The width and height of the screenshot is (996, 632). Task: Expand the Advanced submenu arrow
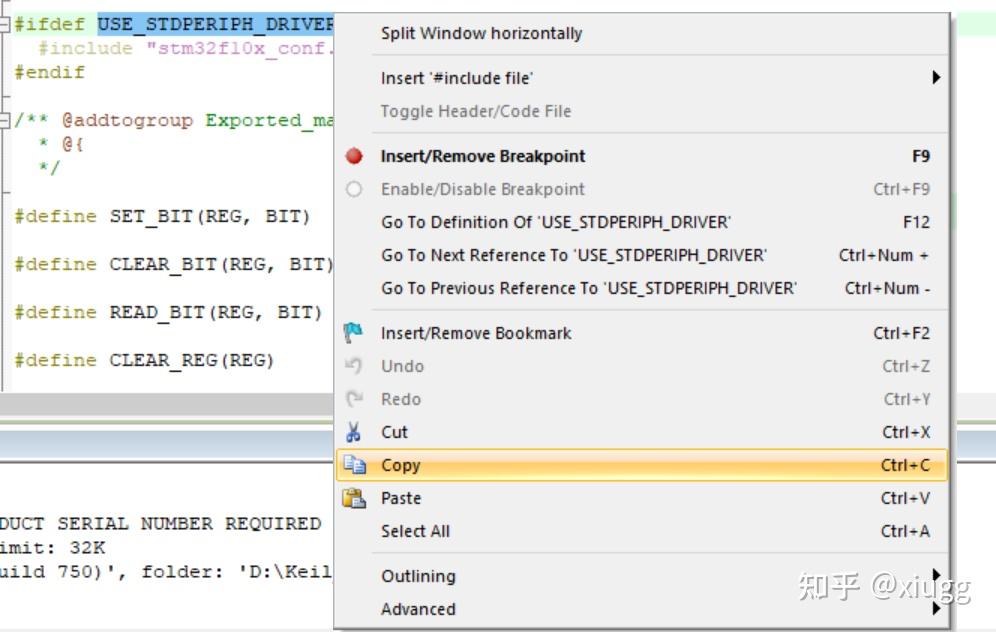click(x=936, y=608)
